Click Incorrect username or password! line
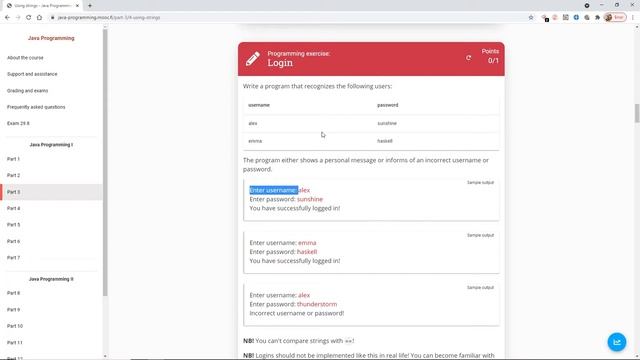This screenshot has width=640, height=360. (297, 313)
